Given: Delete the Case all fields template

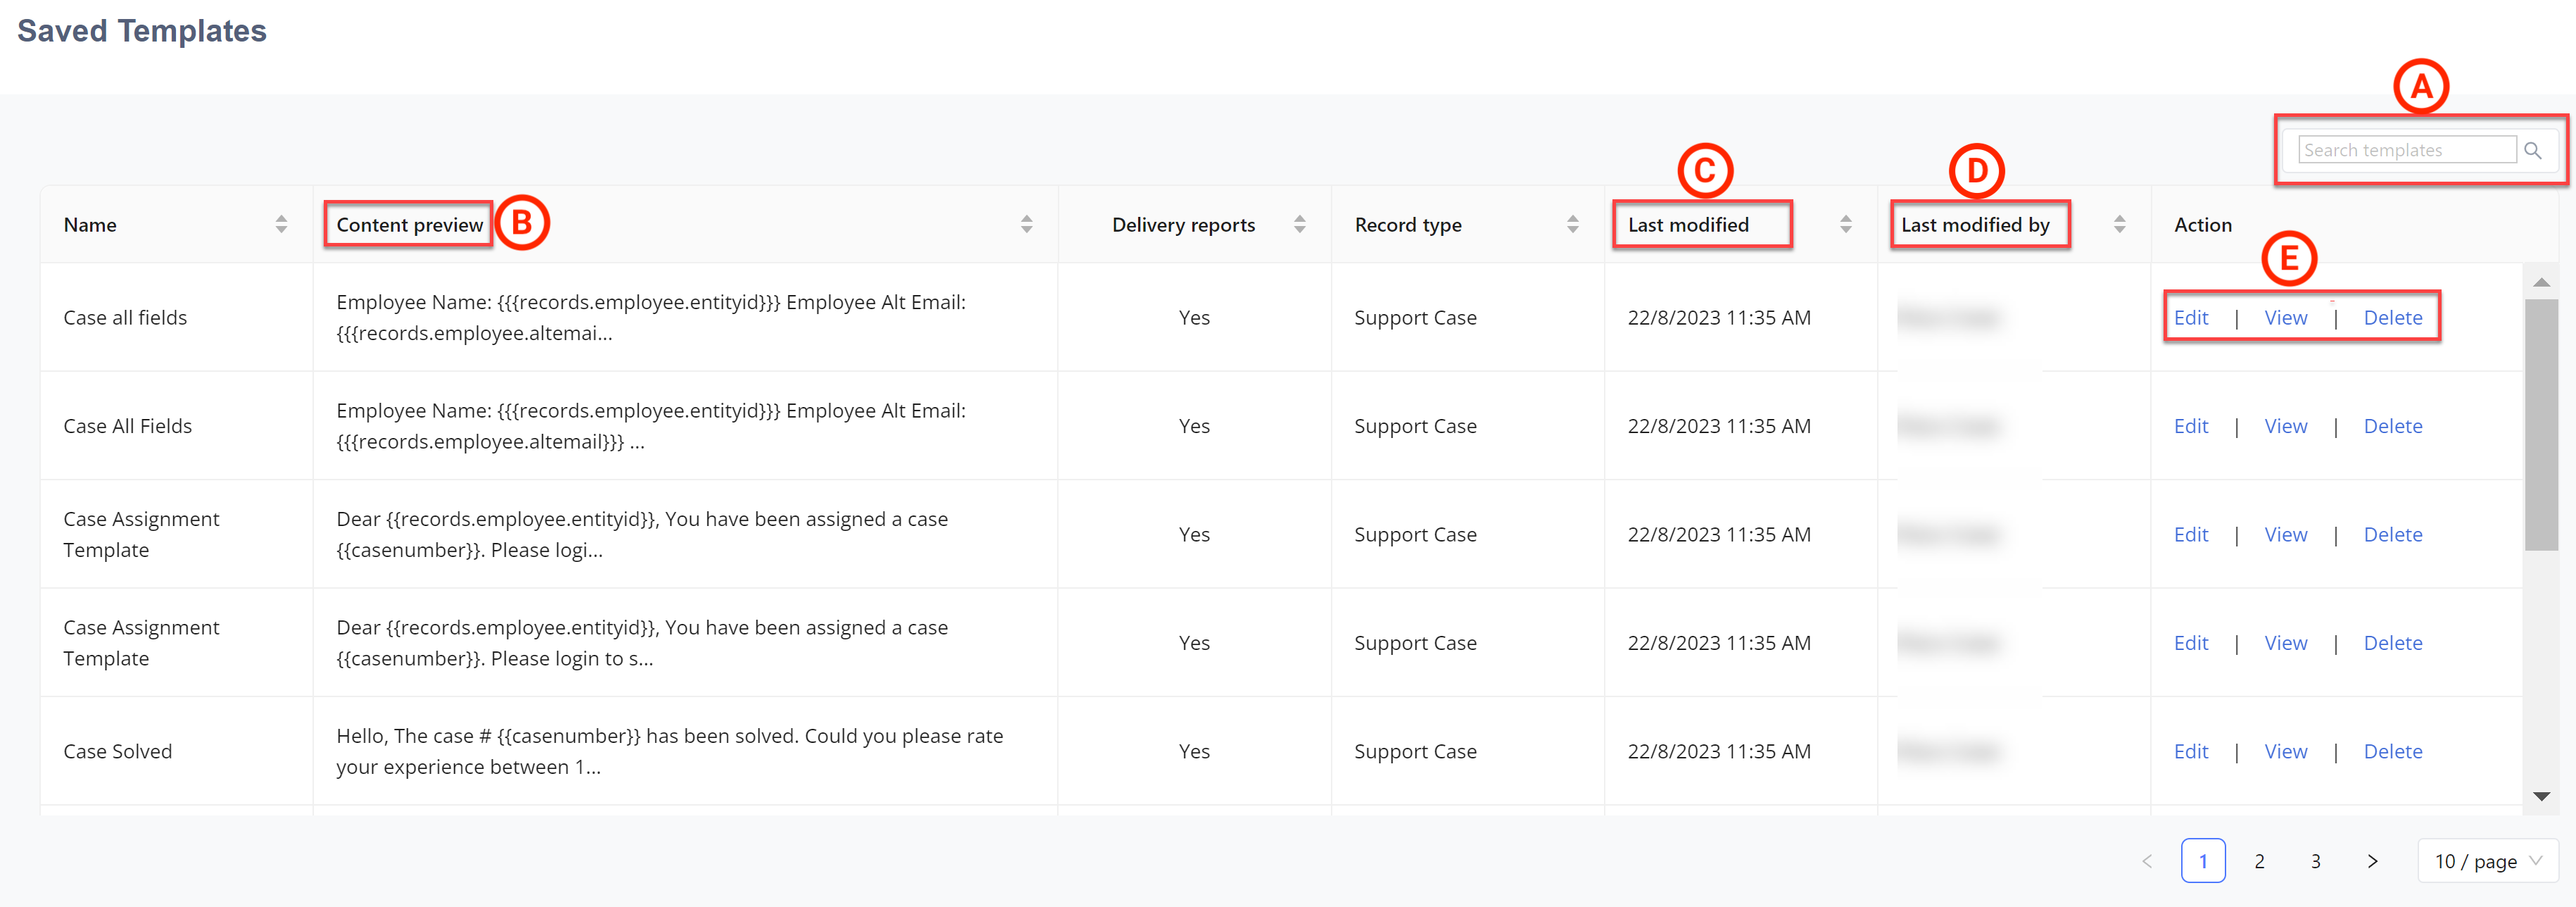Looking at the screenshot, I should tap(2393, 317).
